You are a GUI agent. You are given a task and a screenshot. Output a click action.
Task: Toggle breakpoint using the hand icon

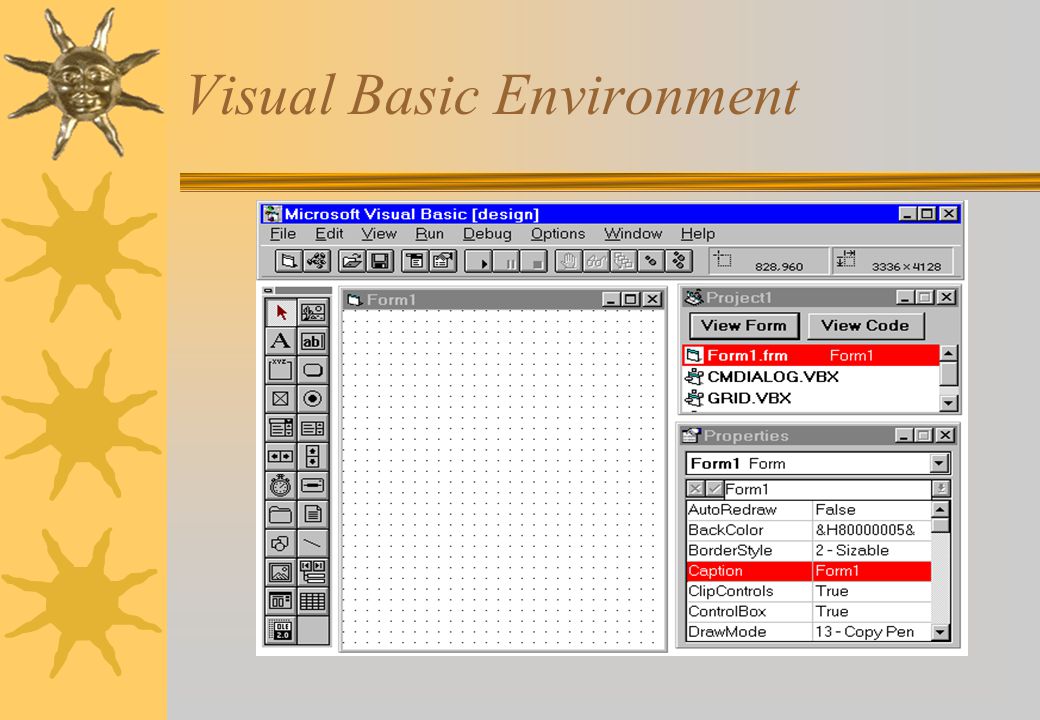(x=568, y=261)
